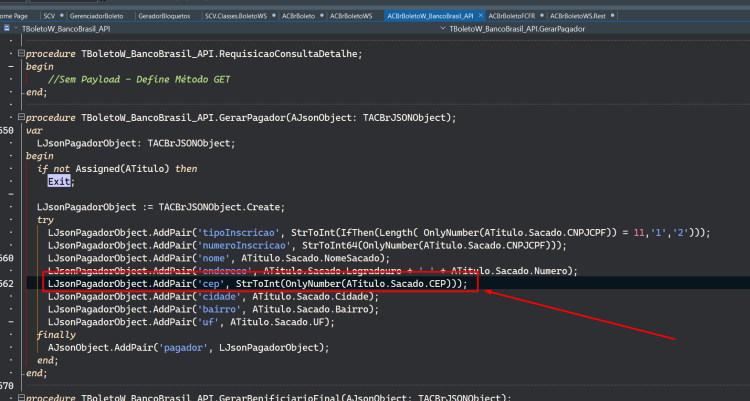This screenshot has width=750, height=401.
Task: Click the 'if not Assigned(ATitulo) then' line
Action: (x=117, y=168)
